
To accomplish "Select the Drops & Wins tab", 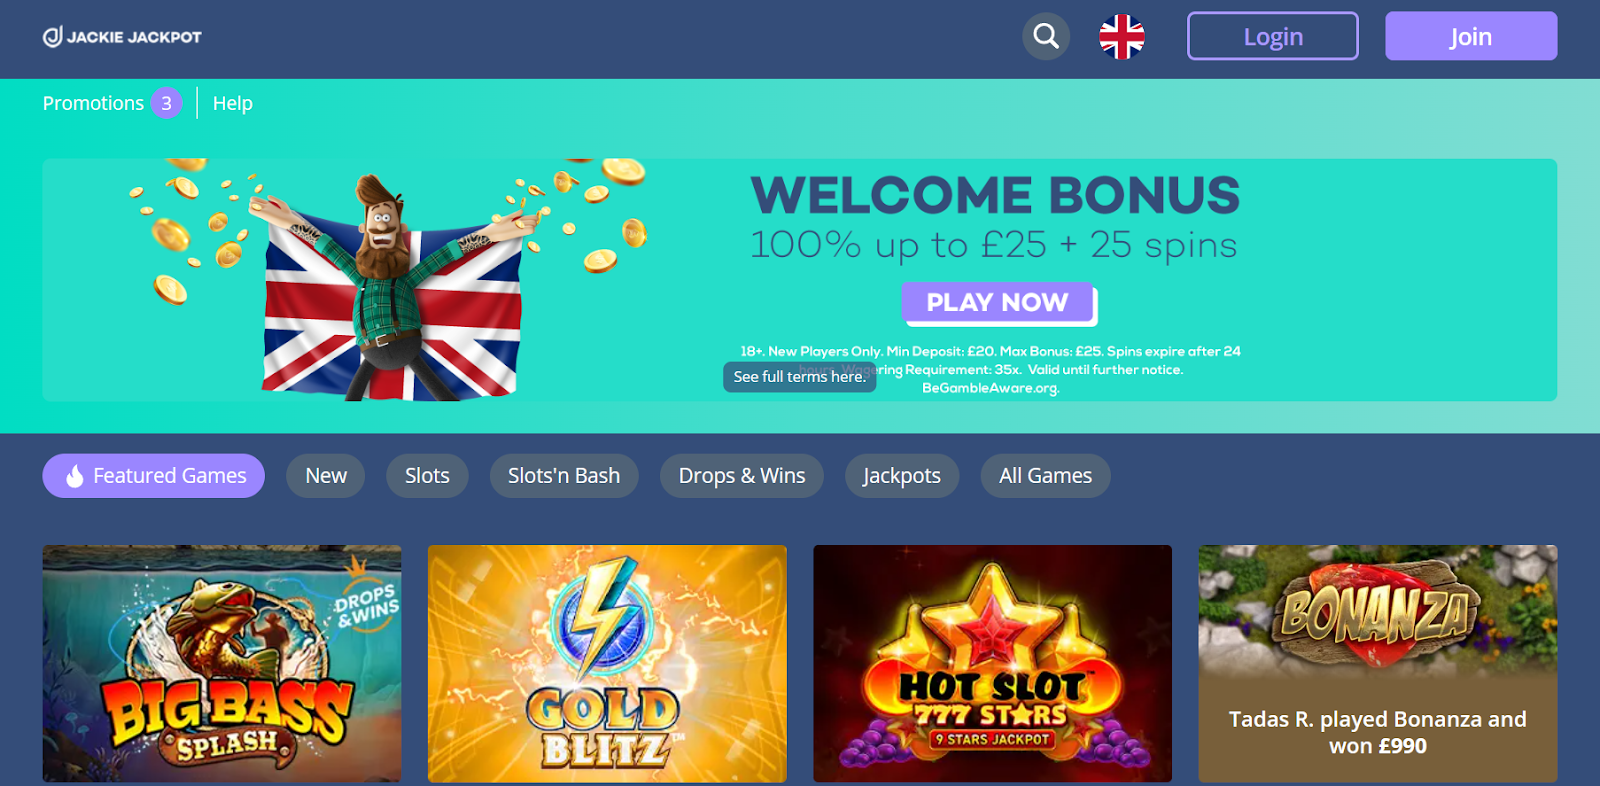I will pyautogui.click(x=742, y=476).
